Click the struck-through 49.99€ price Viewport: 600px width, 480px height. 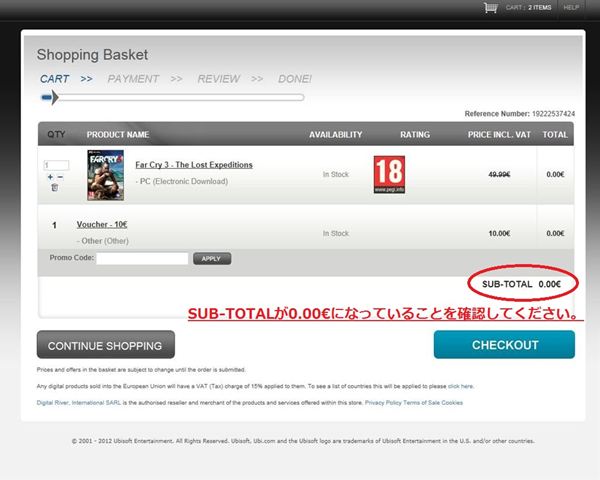pyautogui.click(x=499, y=175)
